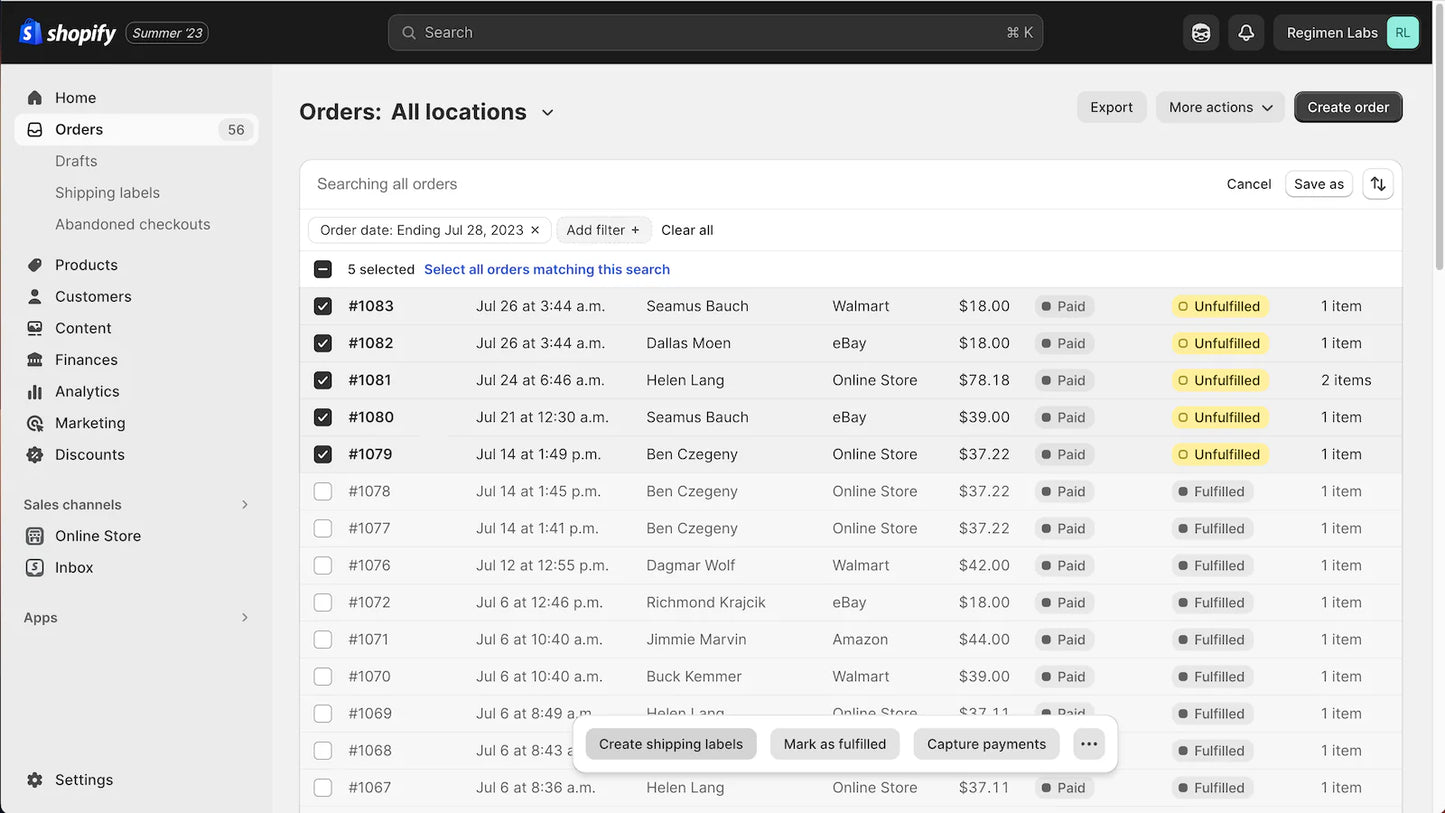Open the Settings gear
Viewport: 1445px width, 813px height.
(84, 779)
